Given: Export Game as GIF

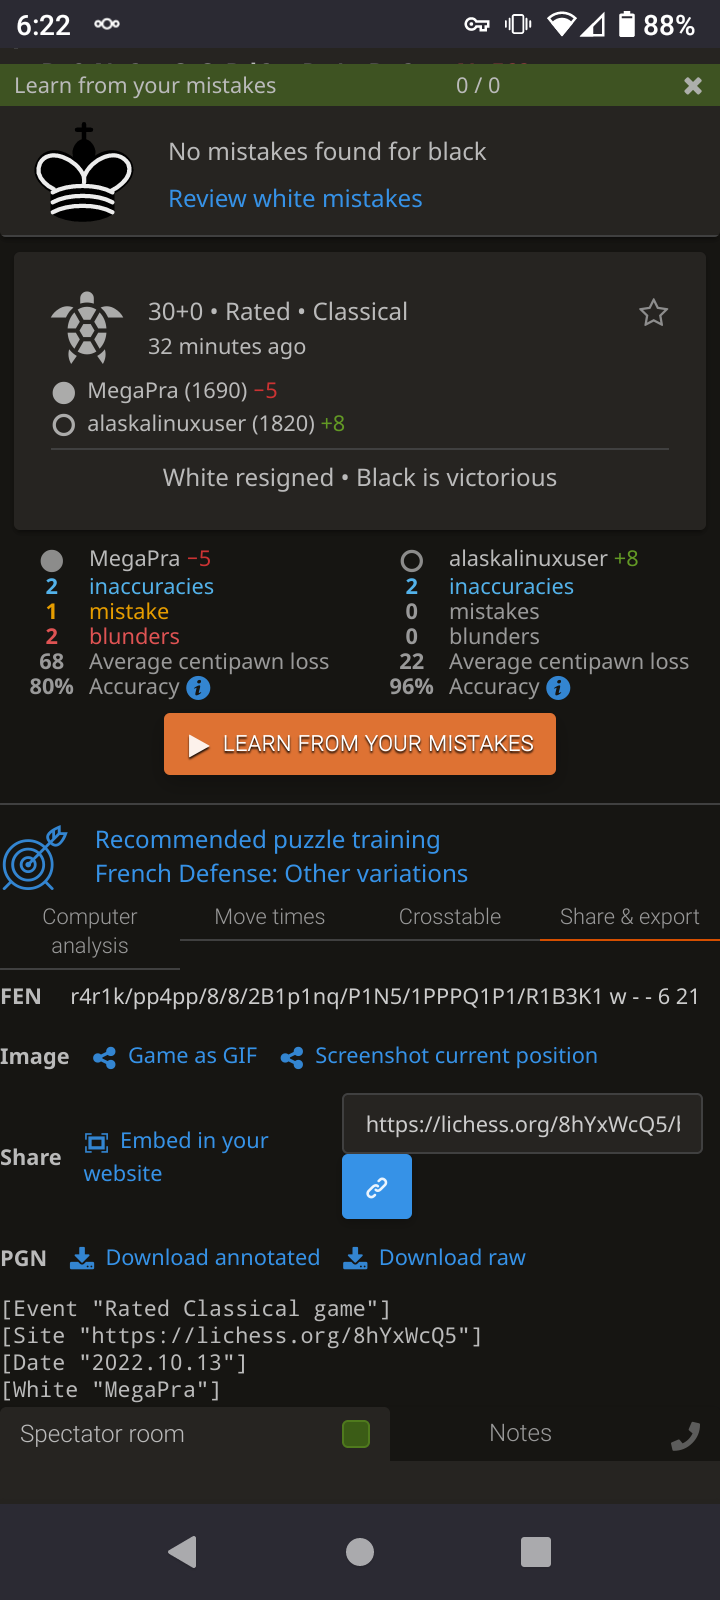Looking at the screenshot, I should (x=176, y=1056).
